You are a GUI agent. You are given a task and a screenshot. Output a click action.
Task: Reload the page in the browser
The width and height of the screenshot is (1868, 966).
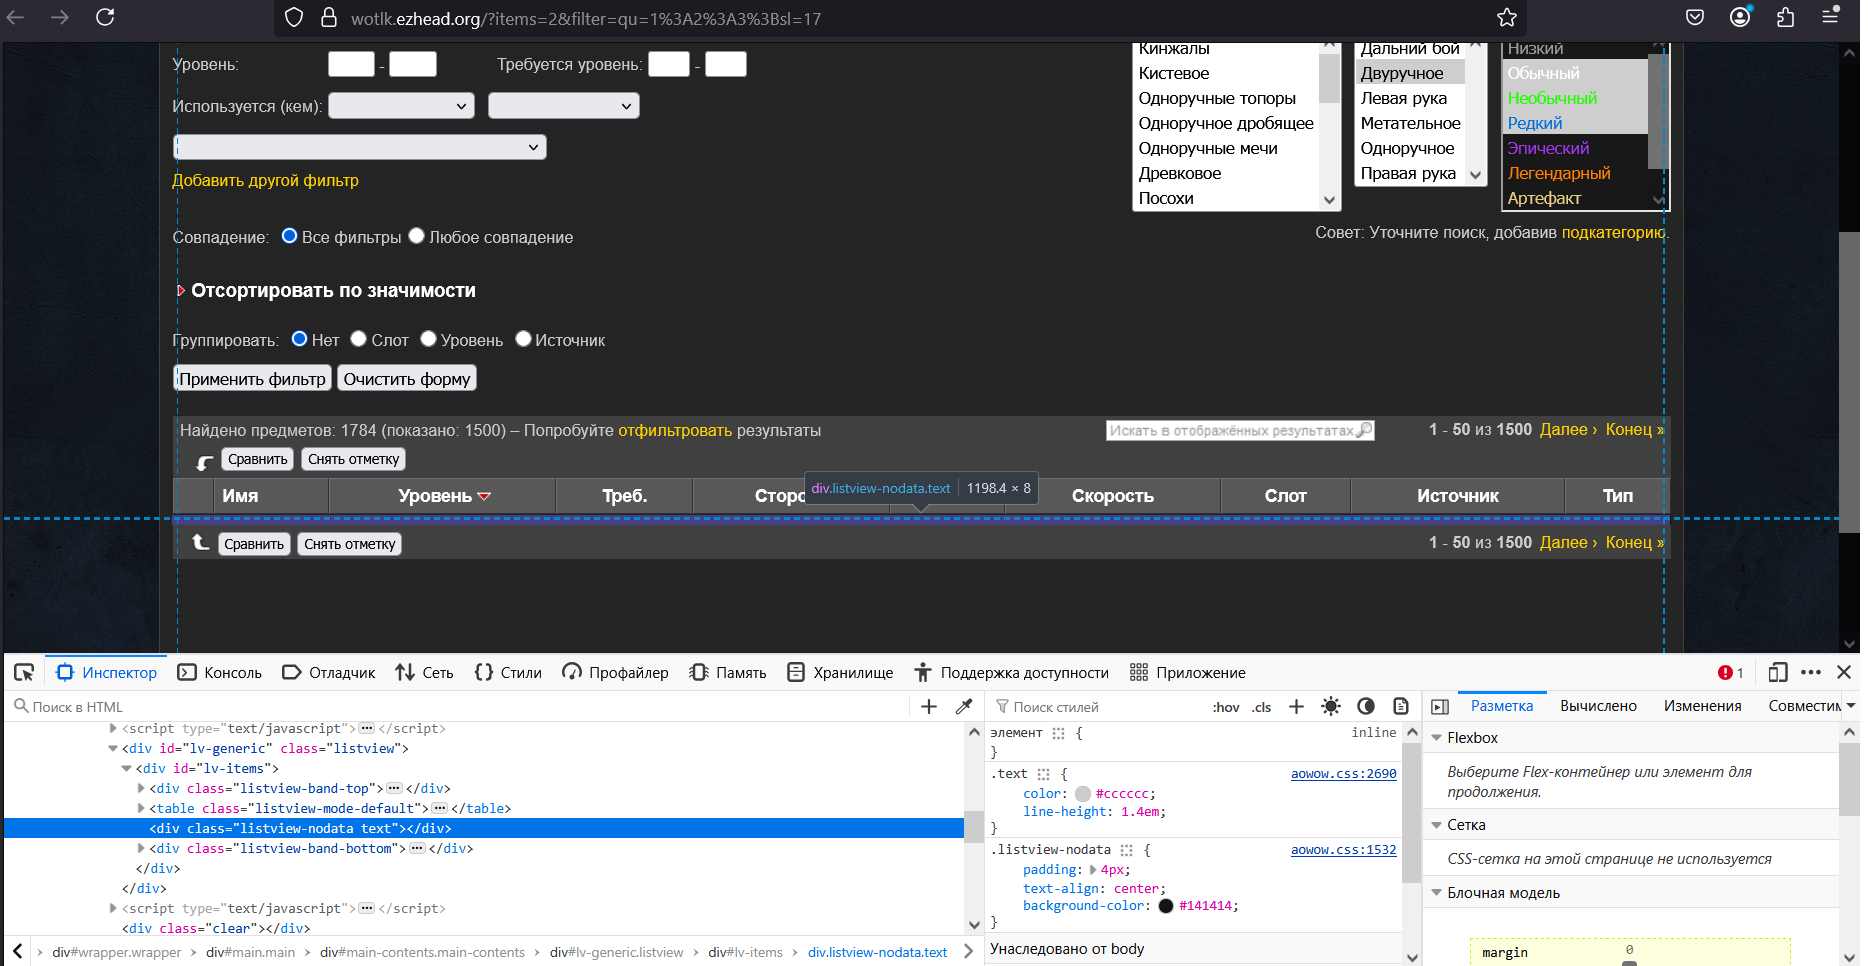(x=105, y=18)
